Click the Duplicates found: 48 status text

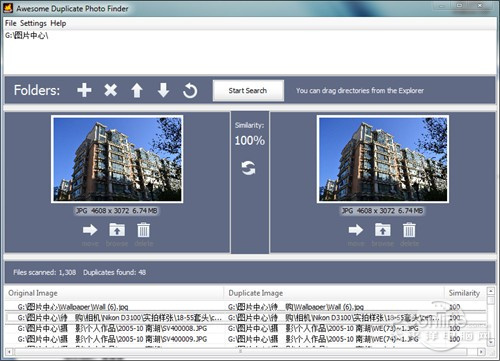click(115, 272)
